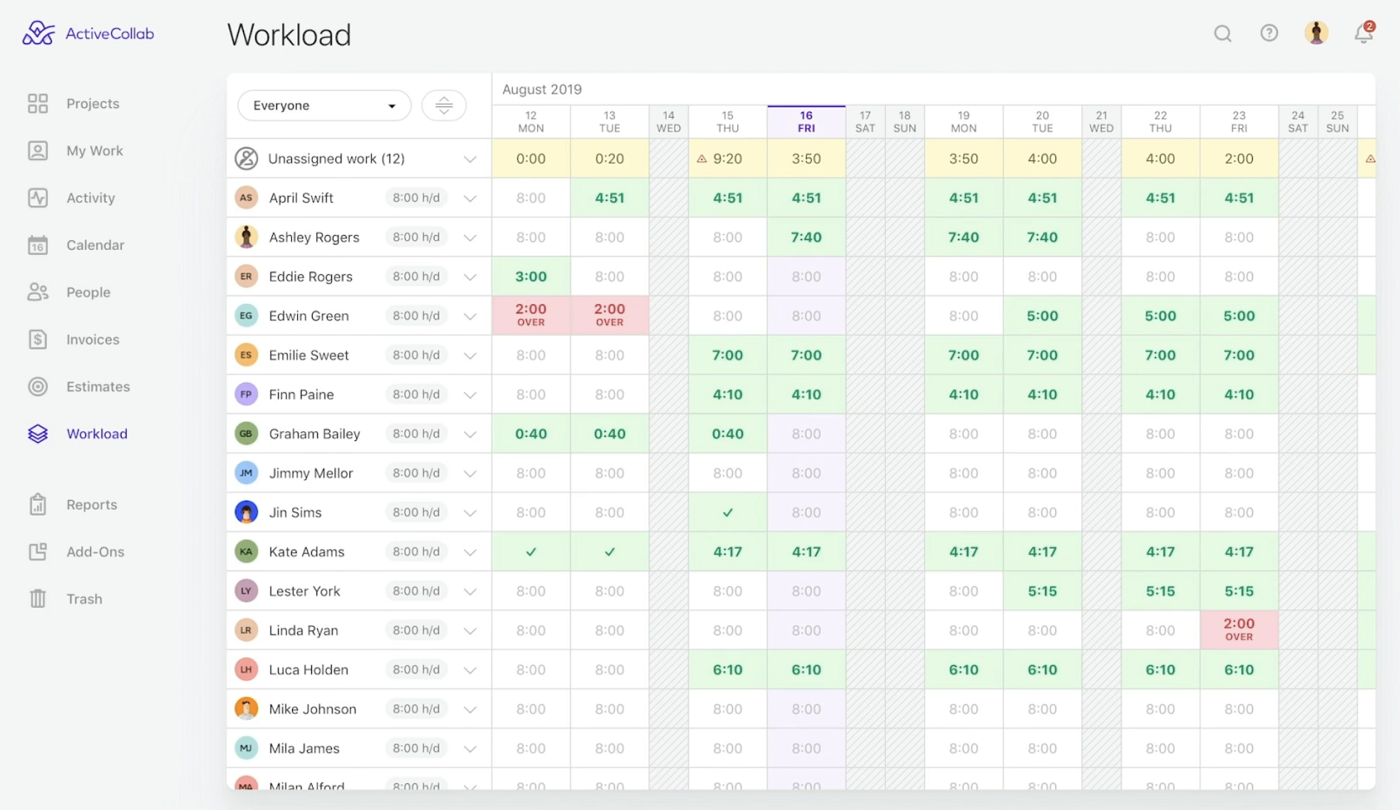The height and width of the screenshot is (810, 1400).
Task: View the Activity feed icon
Action: click(38, 197)
